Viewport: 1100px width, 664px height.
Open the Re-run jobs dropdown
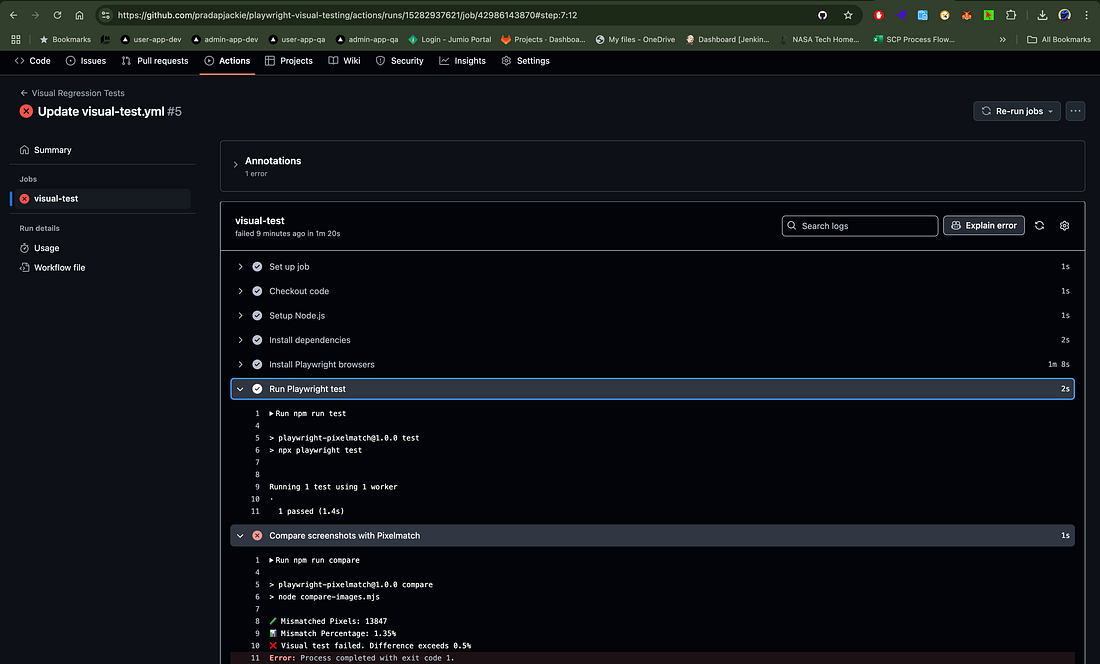1017,111
